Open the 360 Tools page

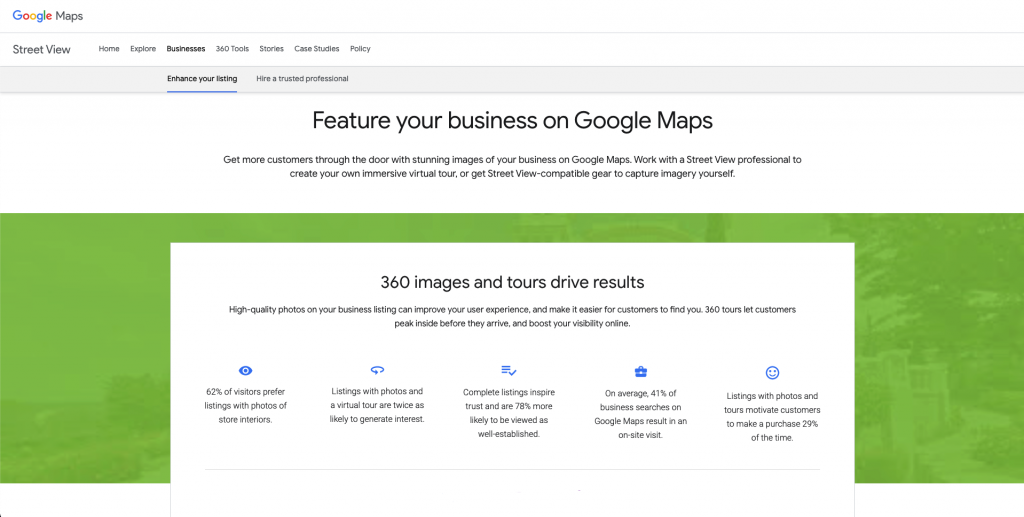tap(232, 49)
